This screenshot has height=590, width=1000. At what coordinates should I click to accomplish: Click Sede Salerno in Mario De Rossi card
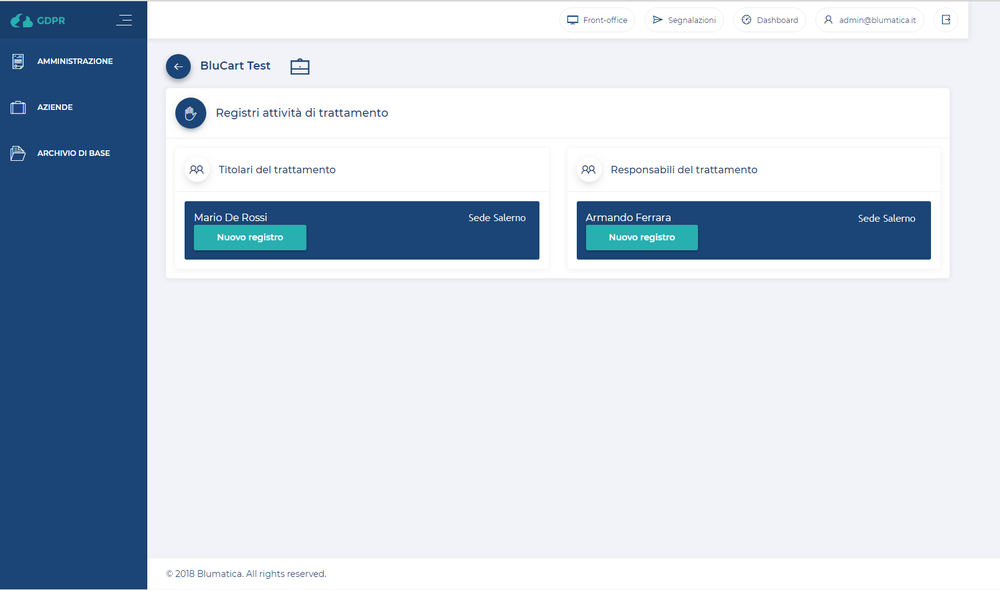pyautogui.click(x=497, y=218)
